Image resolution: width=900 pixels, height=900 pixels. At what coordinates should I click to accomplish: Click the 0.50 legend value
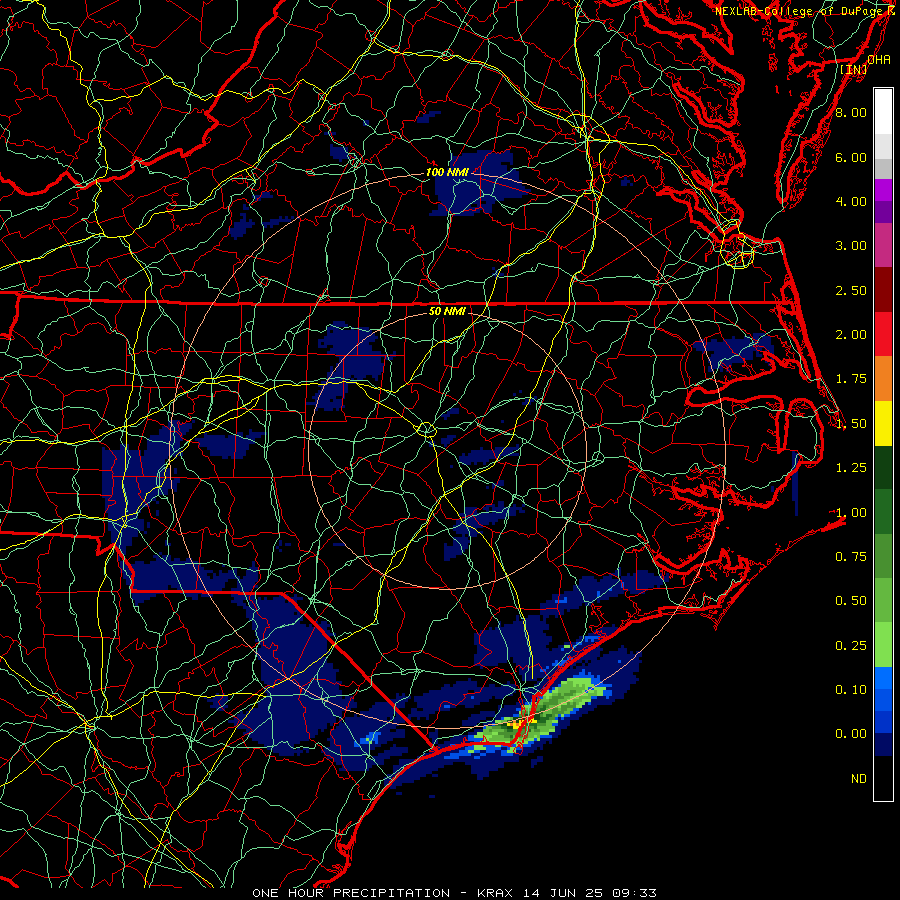point(851,601)
